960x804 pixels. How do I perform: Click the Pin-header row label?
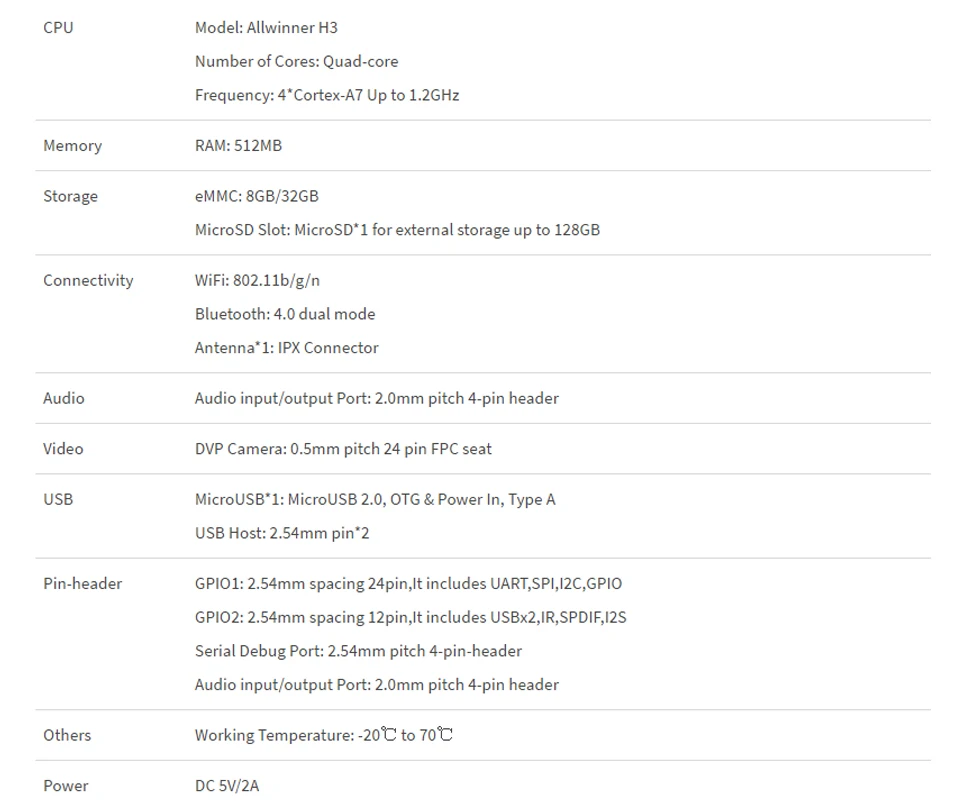point(82,584)
